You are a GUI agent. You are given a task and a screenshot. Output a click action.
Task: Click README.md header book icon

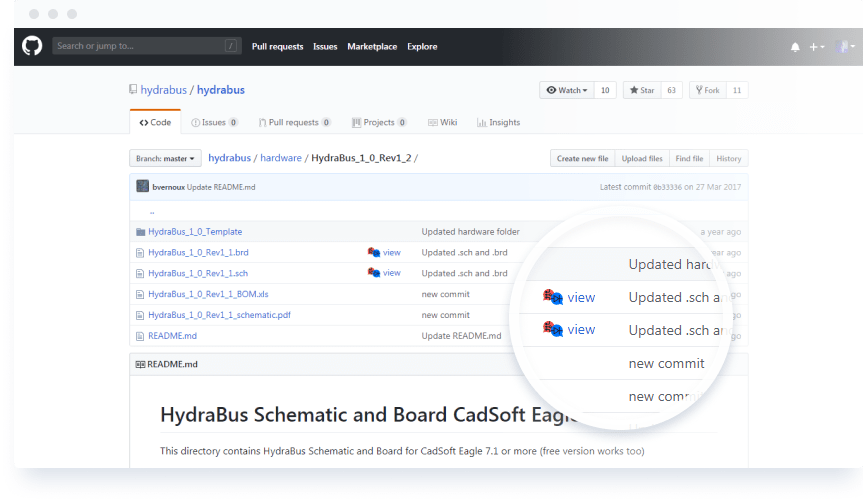[x=140, y=364]
